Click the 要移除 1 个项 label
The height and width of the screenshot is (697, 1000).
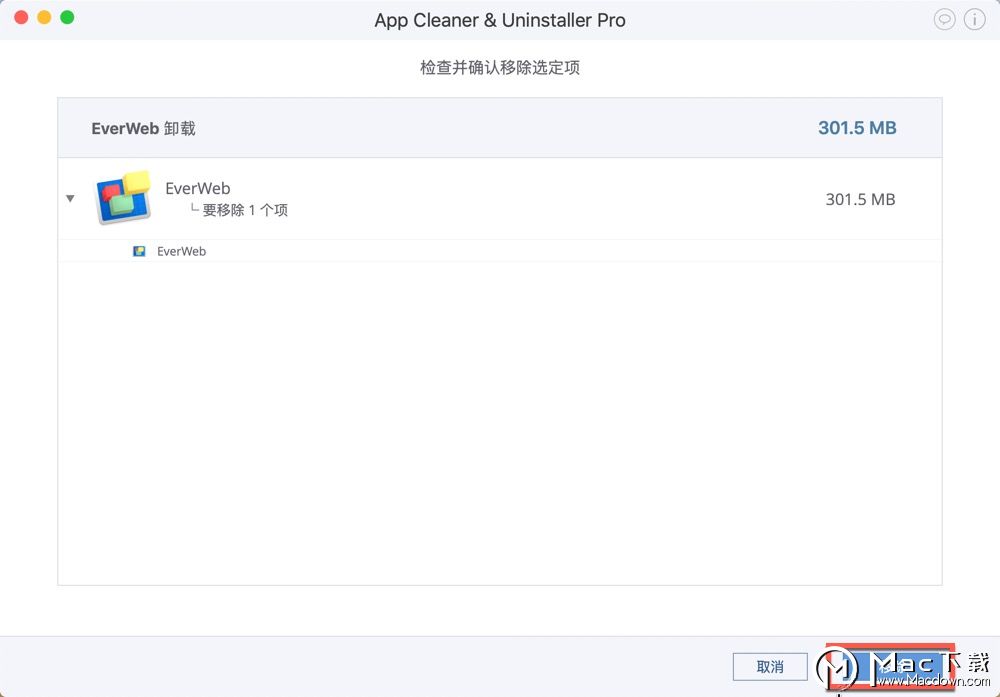pos(245,210)
